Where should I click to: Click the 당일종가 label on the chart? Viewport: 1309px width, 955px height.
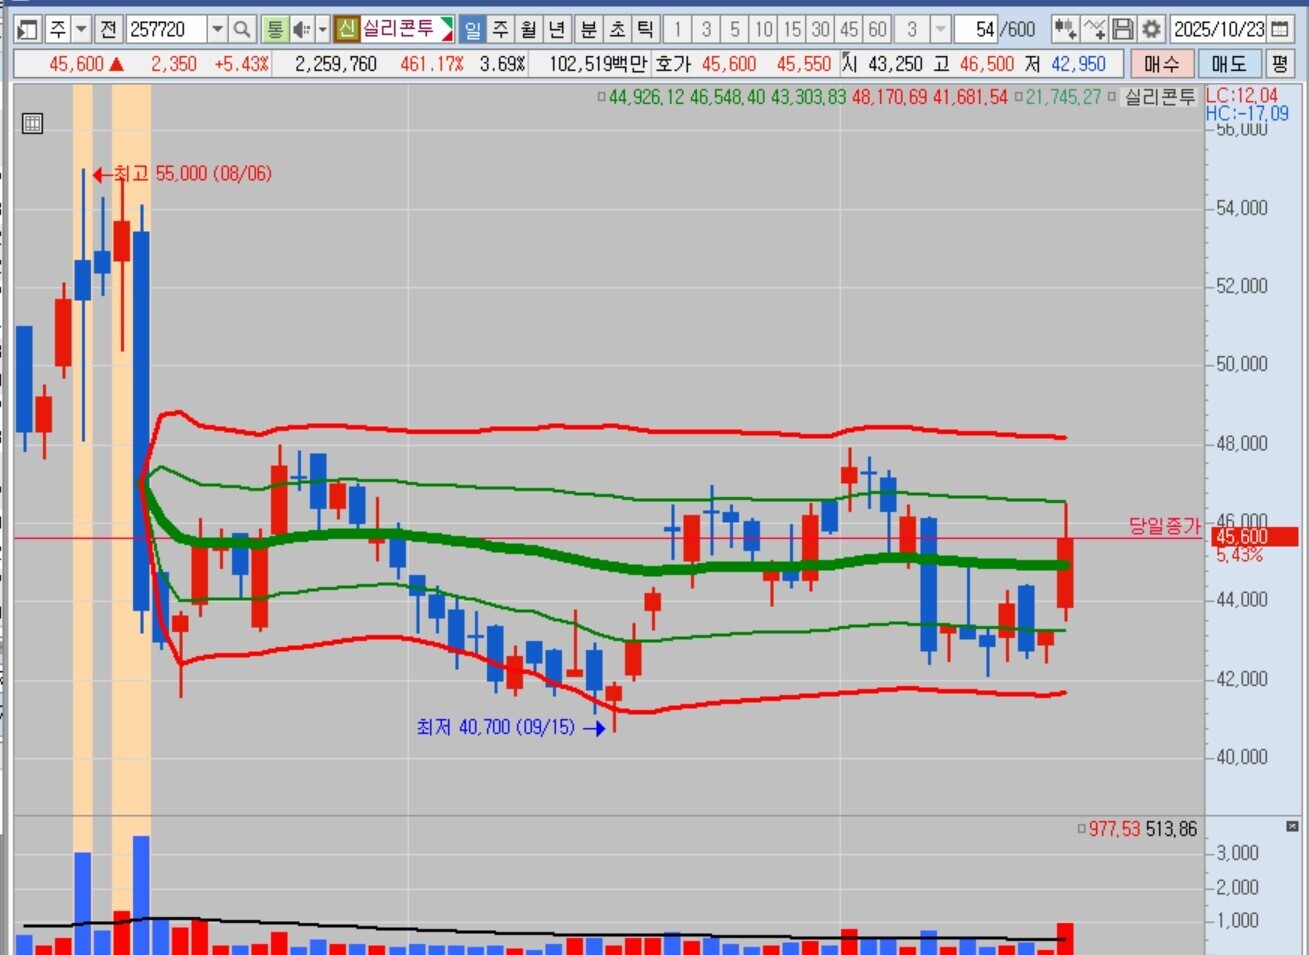[1164, 526]
